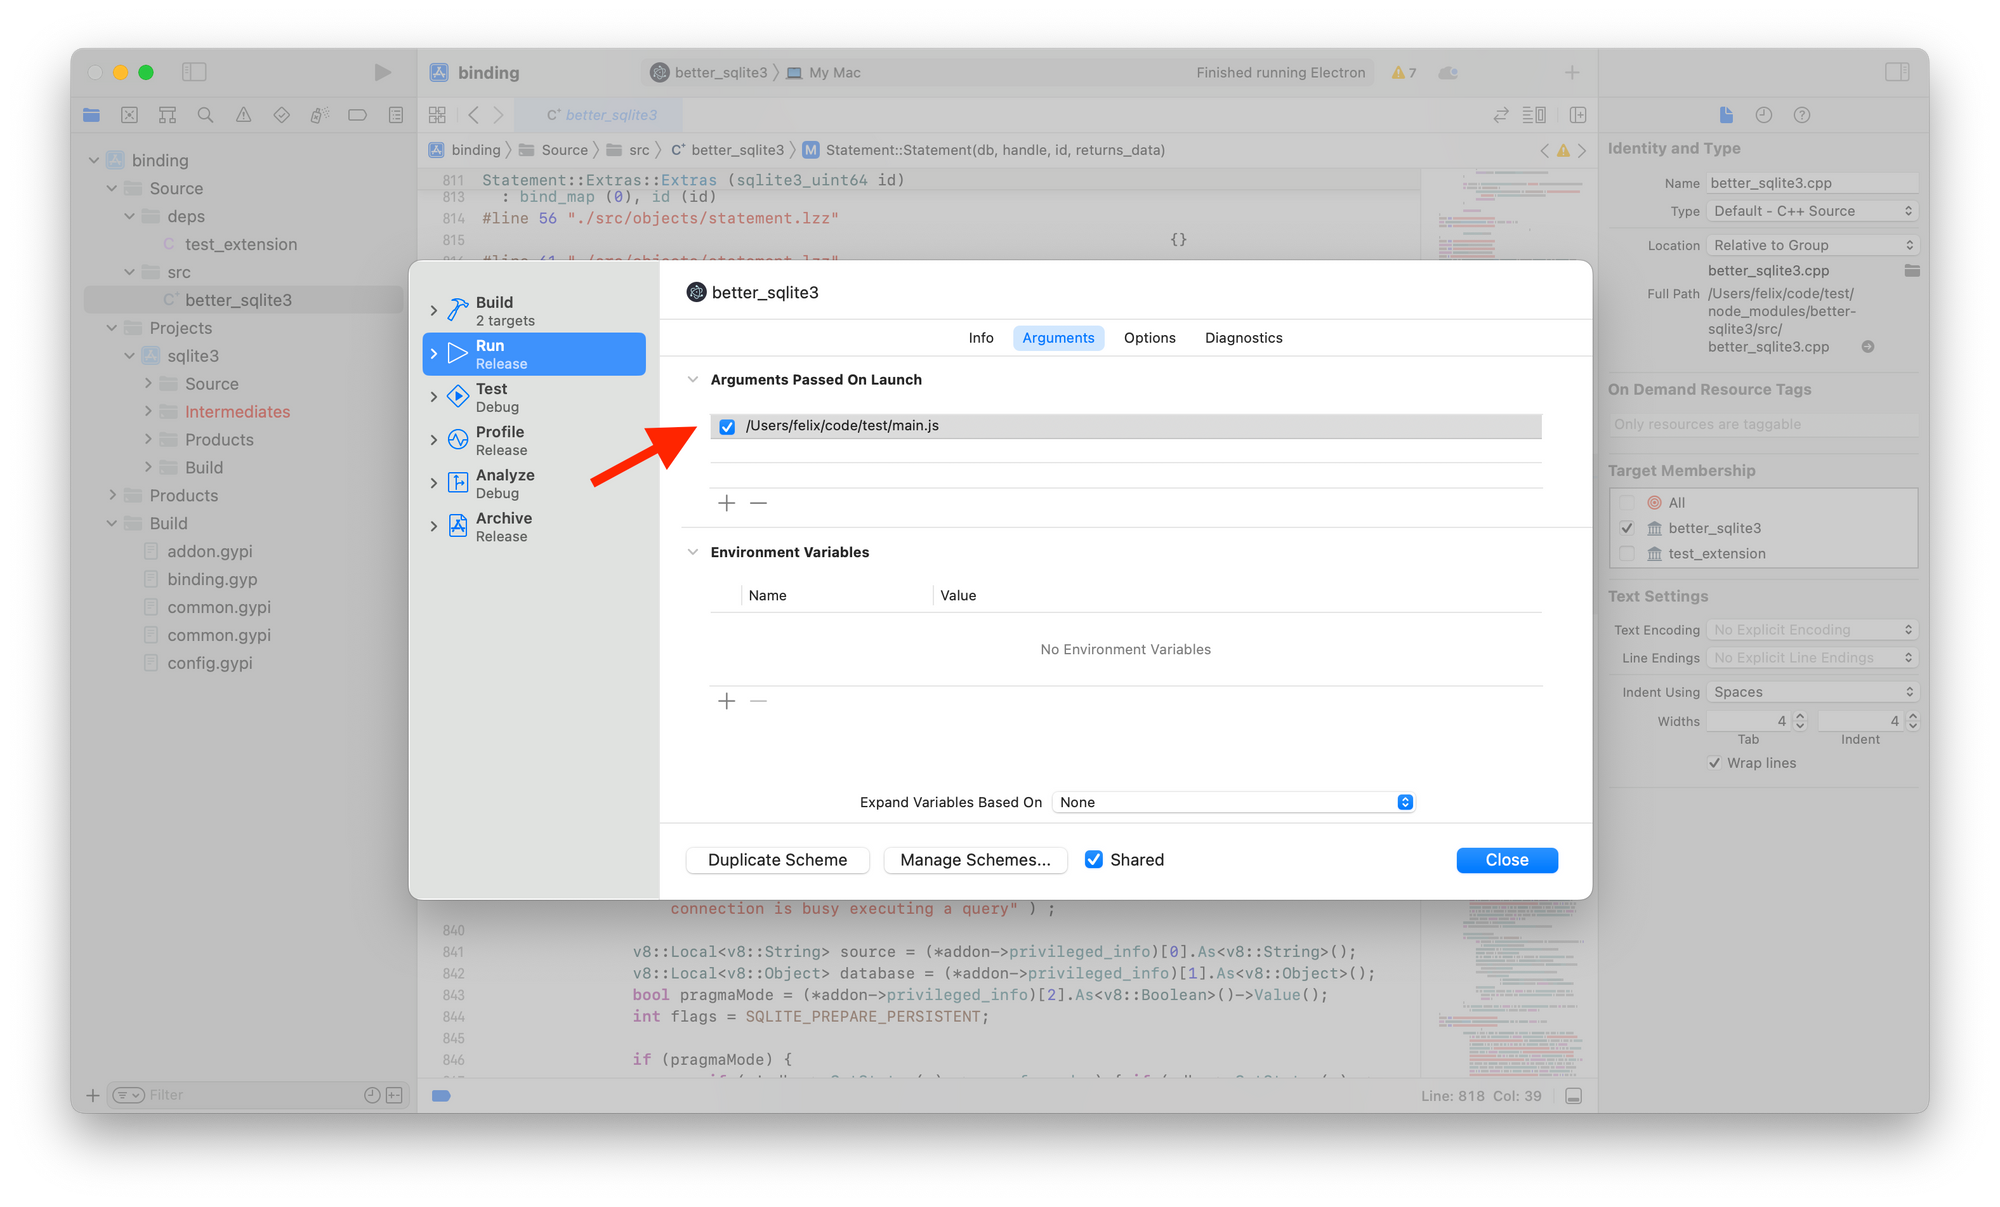Click the Manage Schemes button
The width and height of the screenshot is (2000, 1207).
(x=975, y=860)
